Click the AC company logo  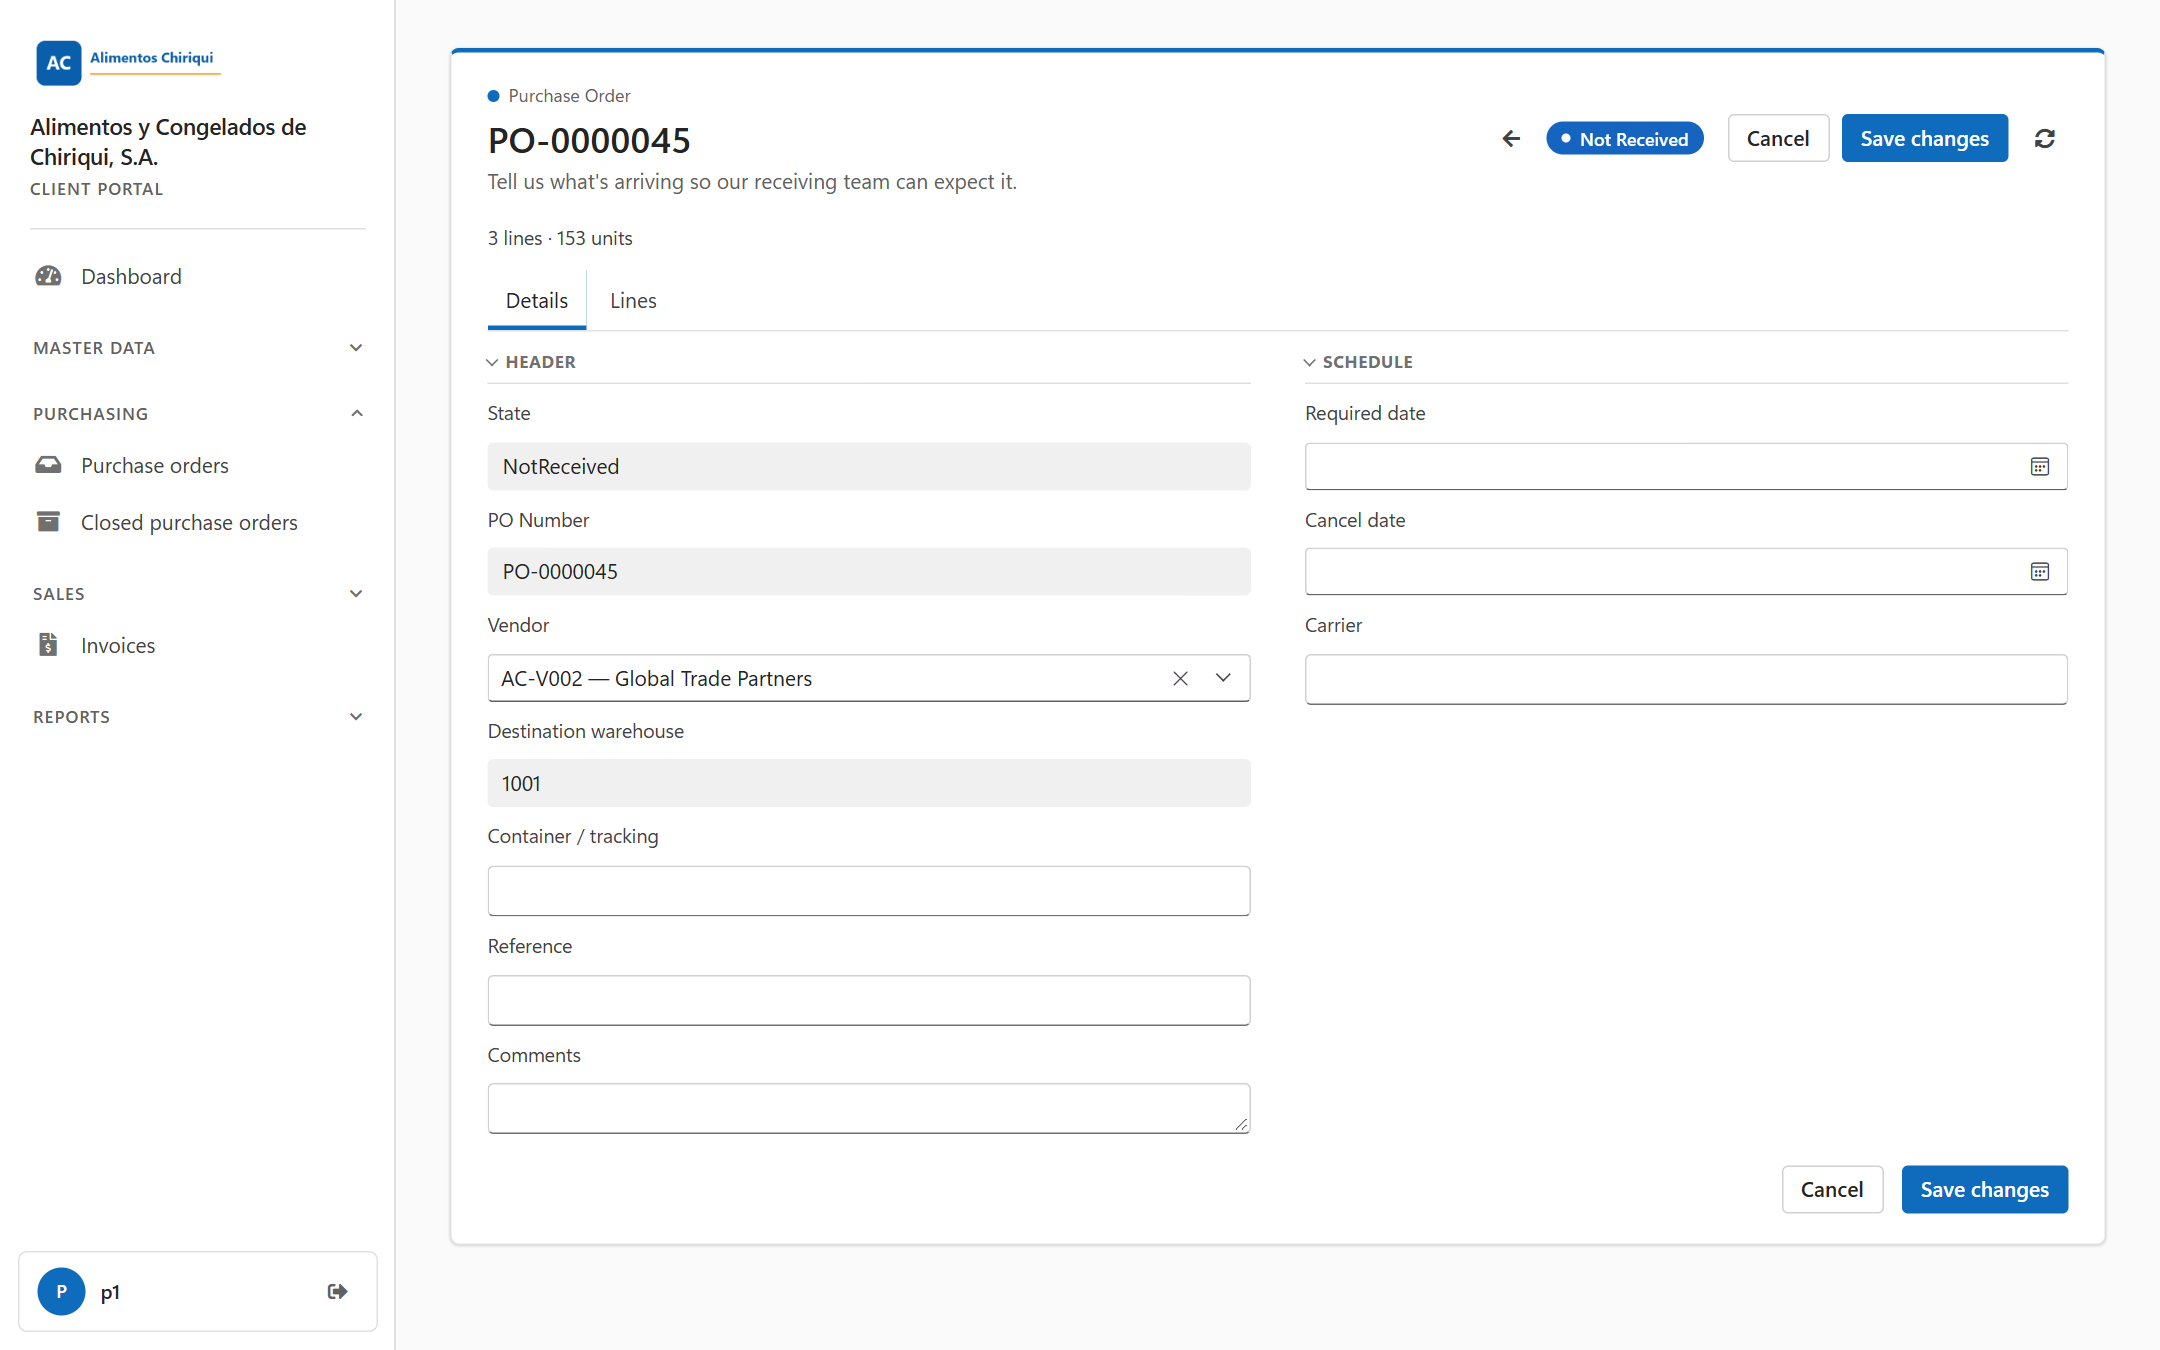(x=59, y=63)
